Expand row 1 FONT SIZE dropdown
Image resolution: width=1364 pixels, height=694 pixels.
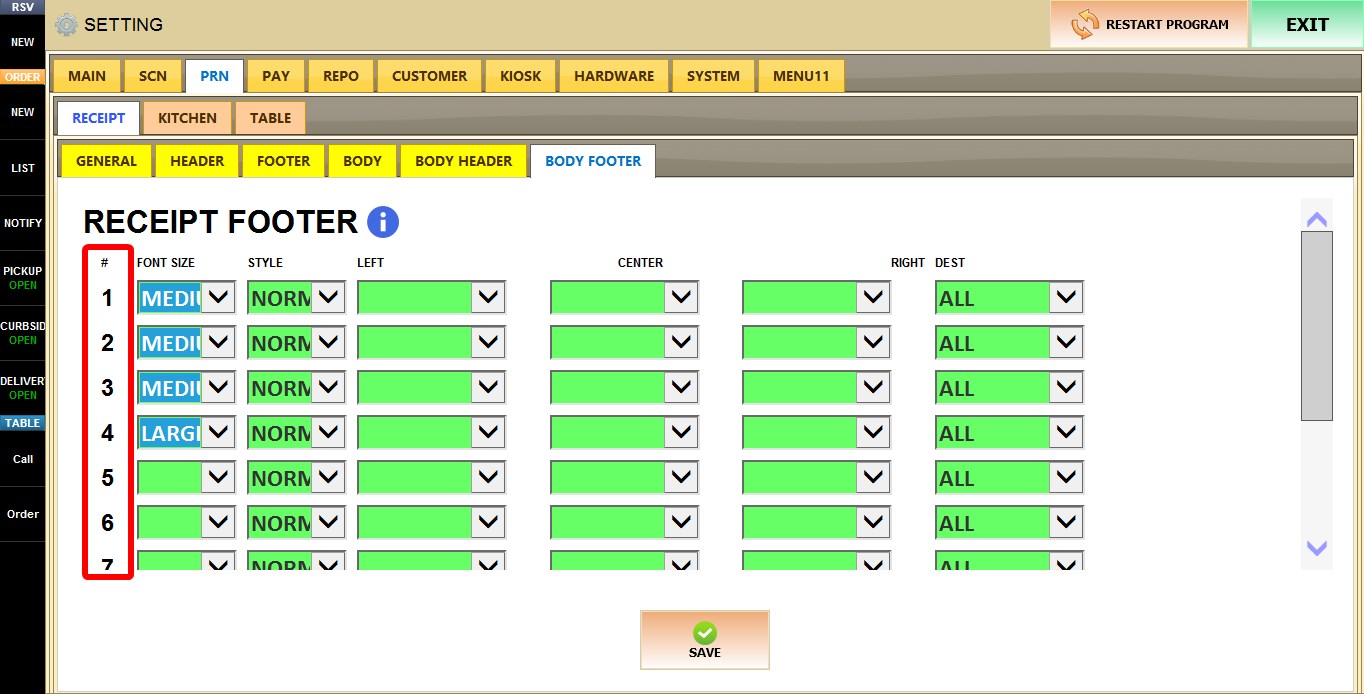219,297
